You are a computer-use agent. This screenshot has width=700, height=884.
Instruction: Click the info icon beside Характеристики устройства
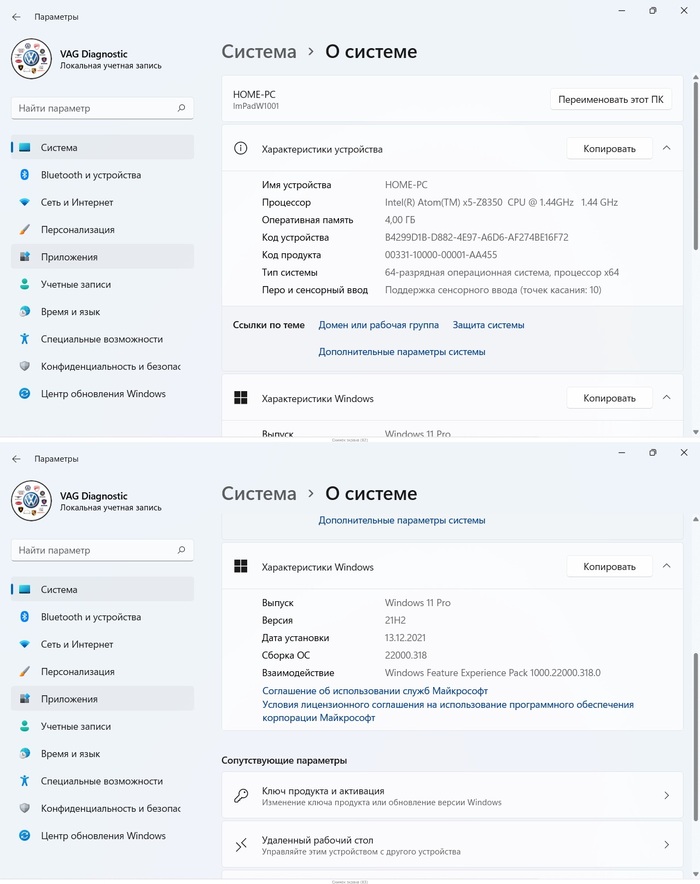coord(240,149)
